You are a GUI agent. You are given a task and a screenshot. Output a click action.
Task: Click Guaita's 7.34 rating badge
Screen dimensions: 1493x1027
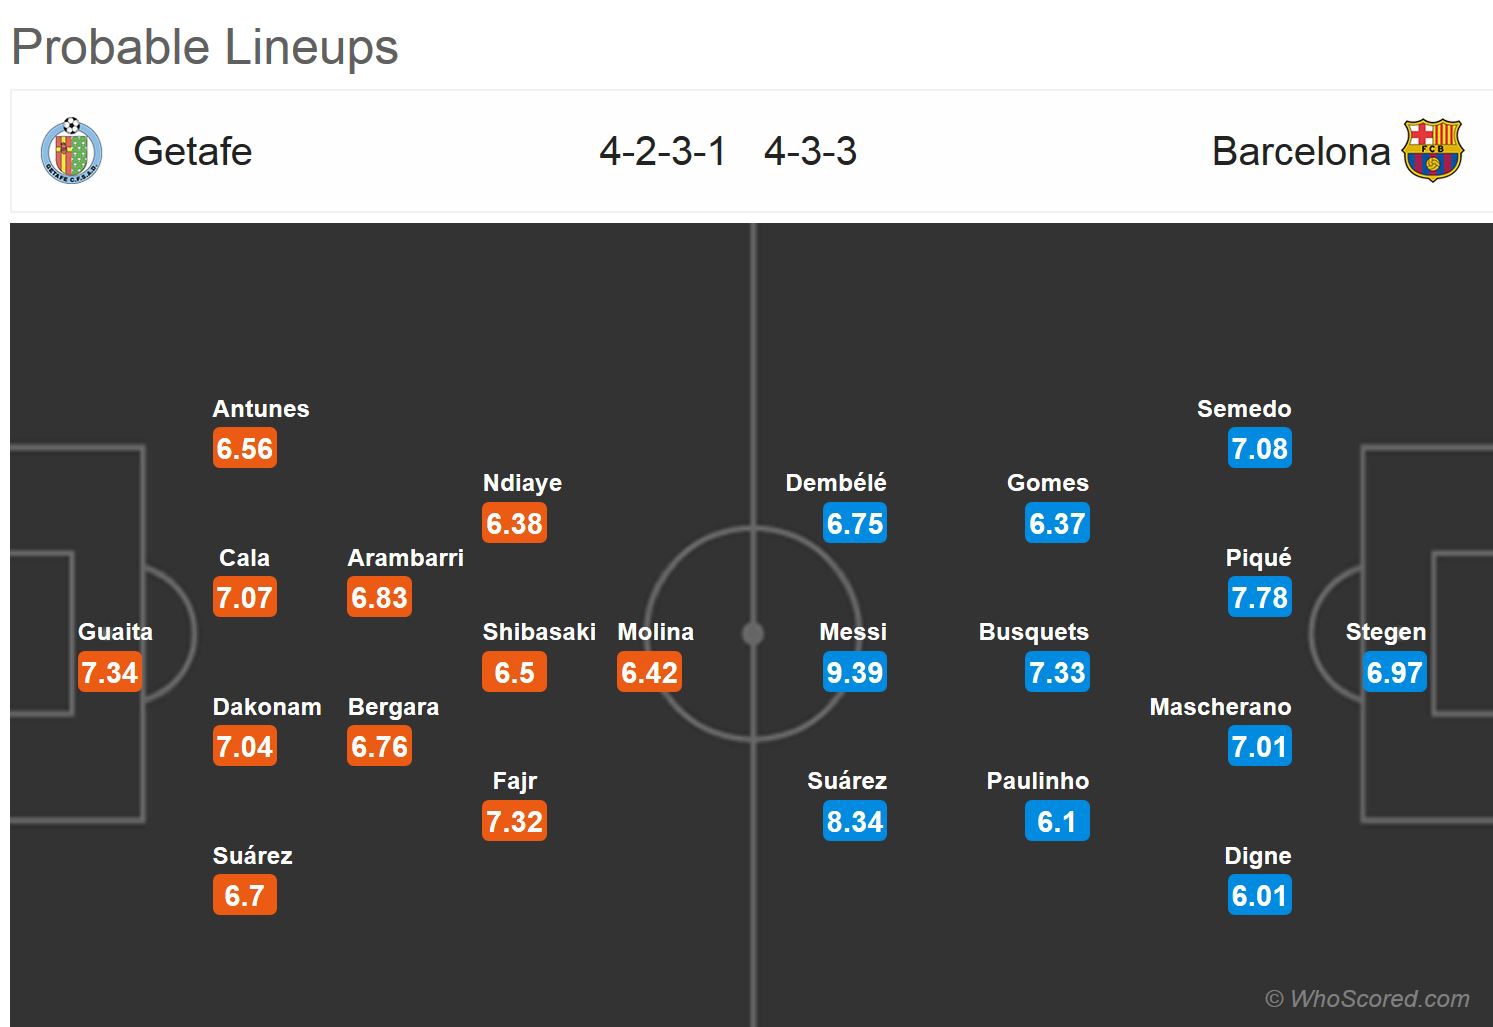pos(110,673)
